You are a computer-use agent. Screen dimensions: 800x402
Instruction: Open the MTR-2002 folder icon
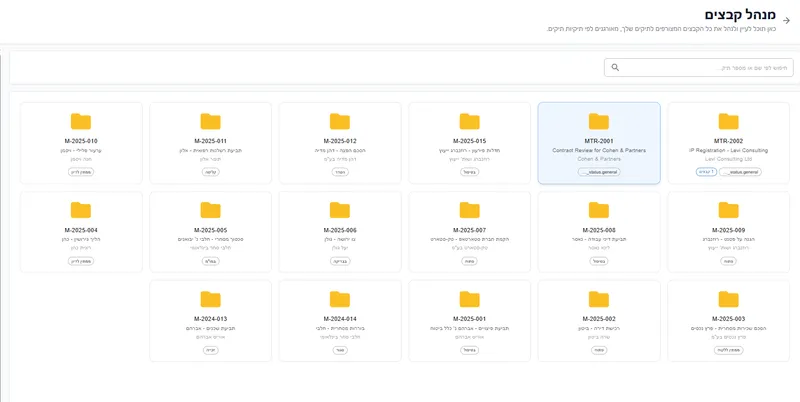pos(728,121)
